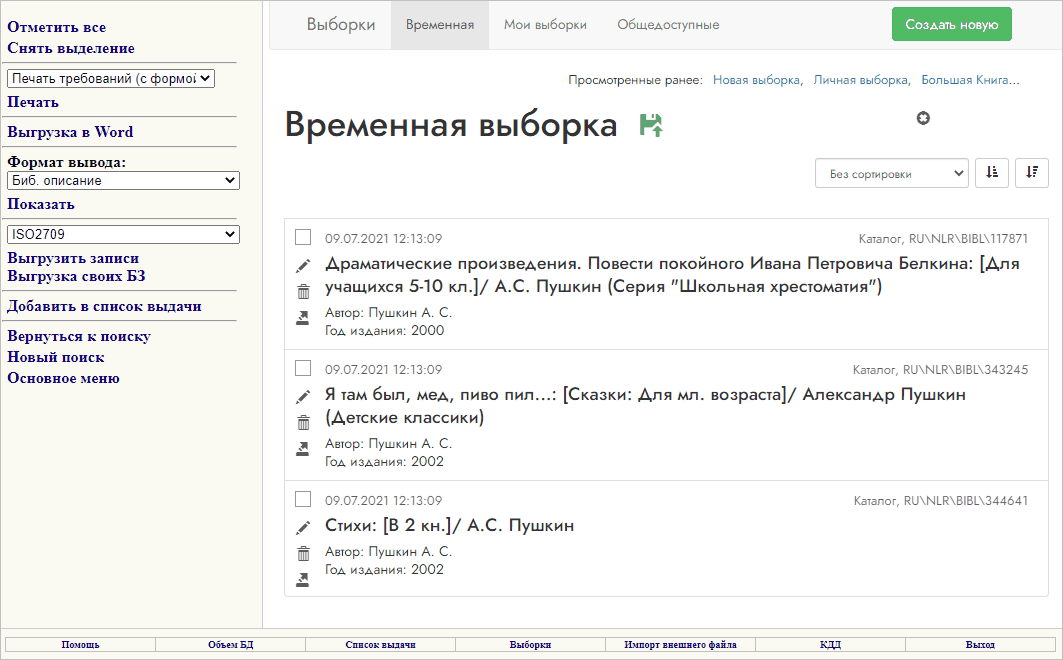Open the Печать требований dropdown
The width and height of the screenshot is (1063, 660).
point(111,79)
